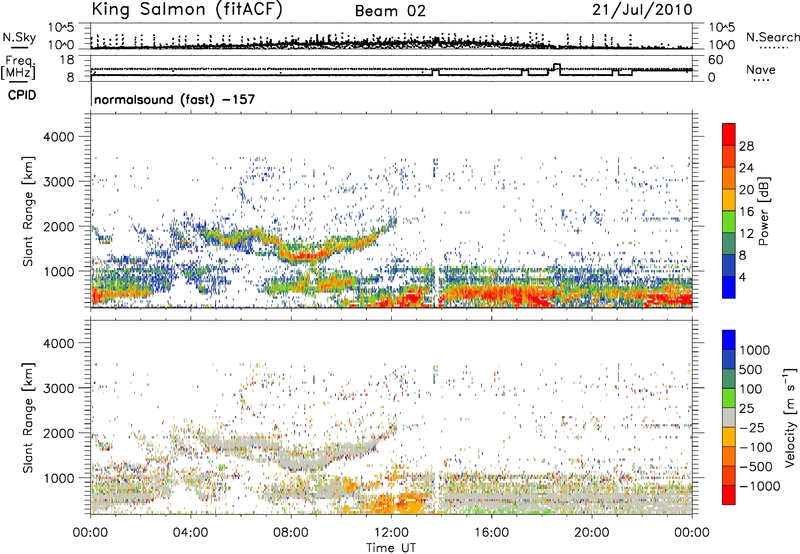Image resolution: width=800 pixels, height=554 pixels.
Task: Click the 'Velocity [m s-1]' colorbar label
Action: coord(790,417)
